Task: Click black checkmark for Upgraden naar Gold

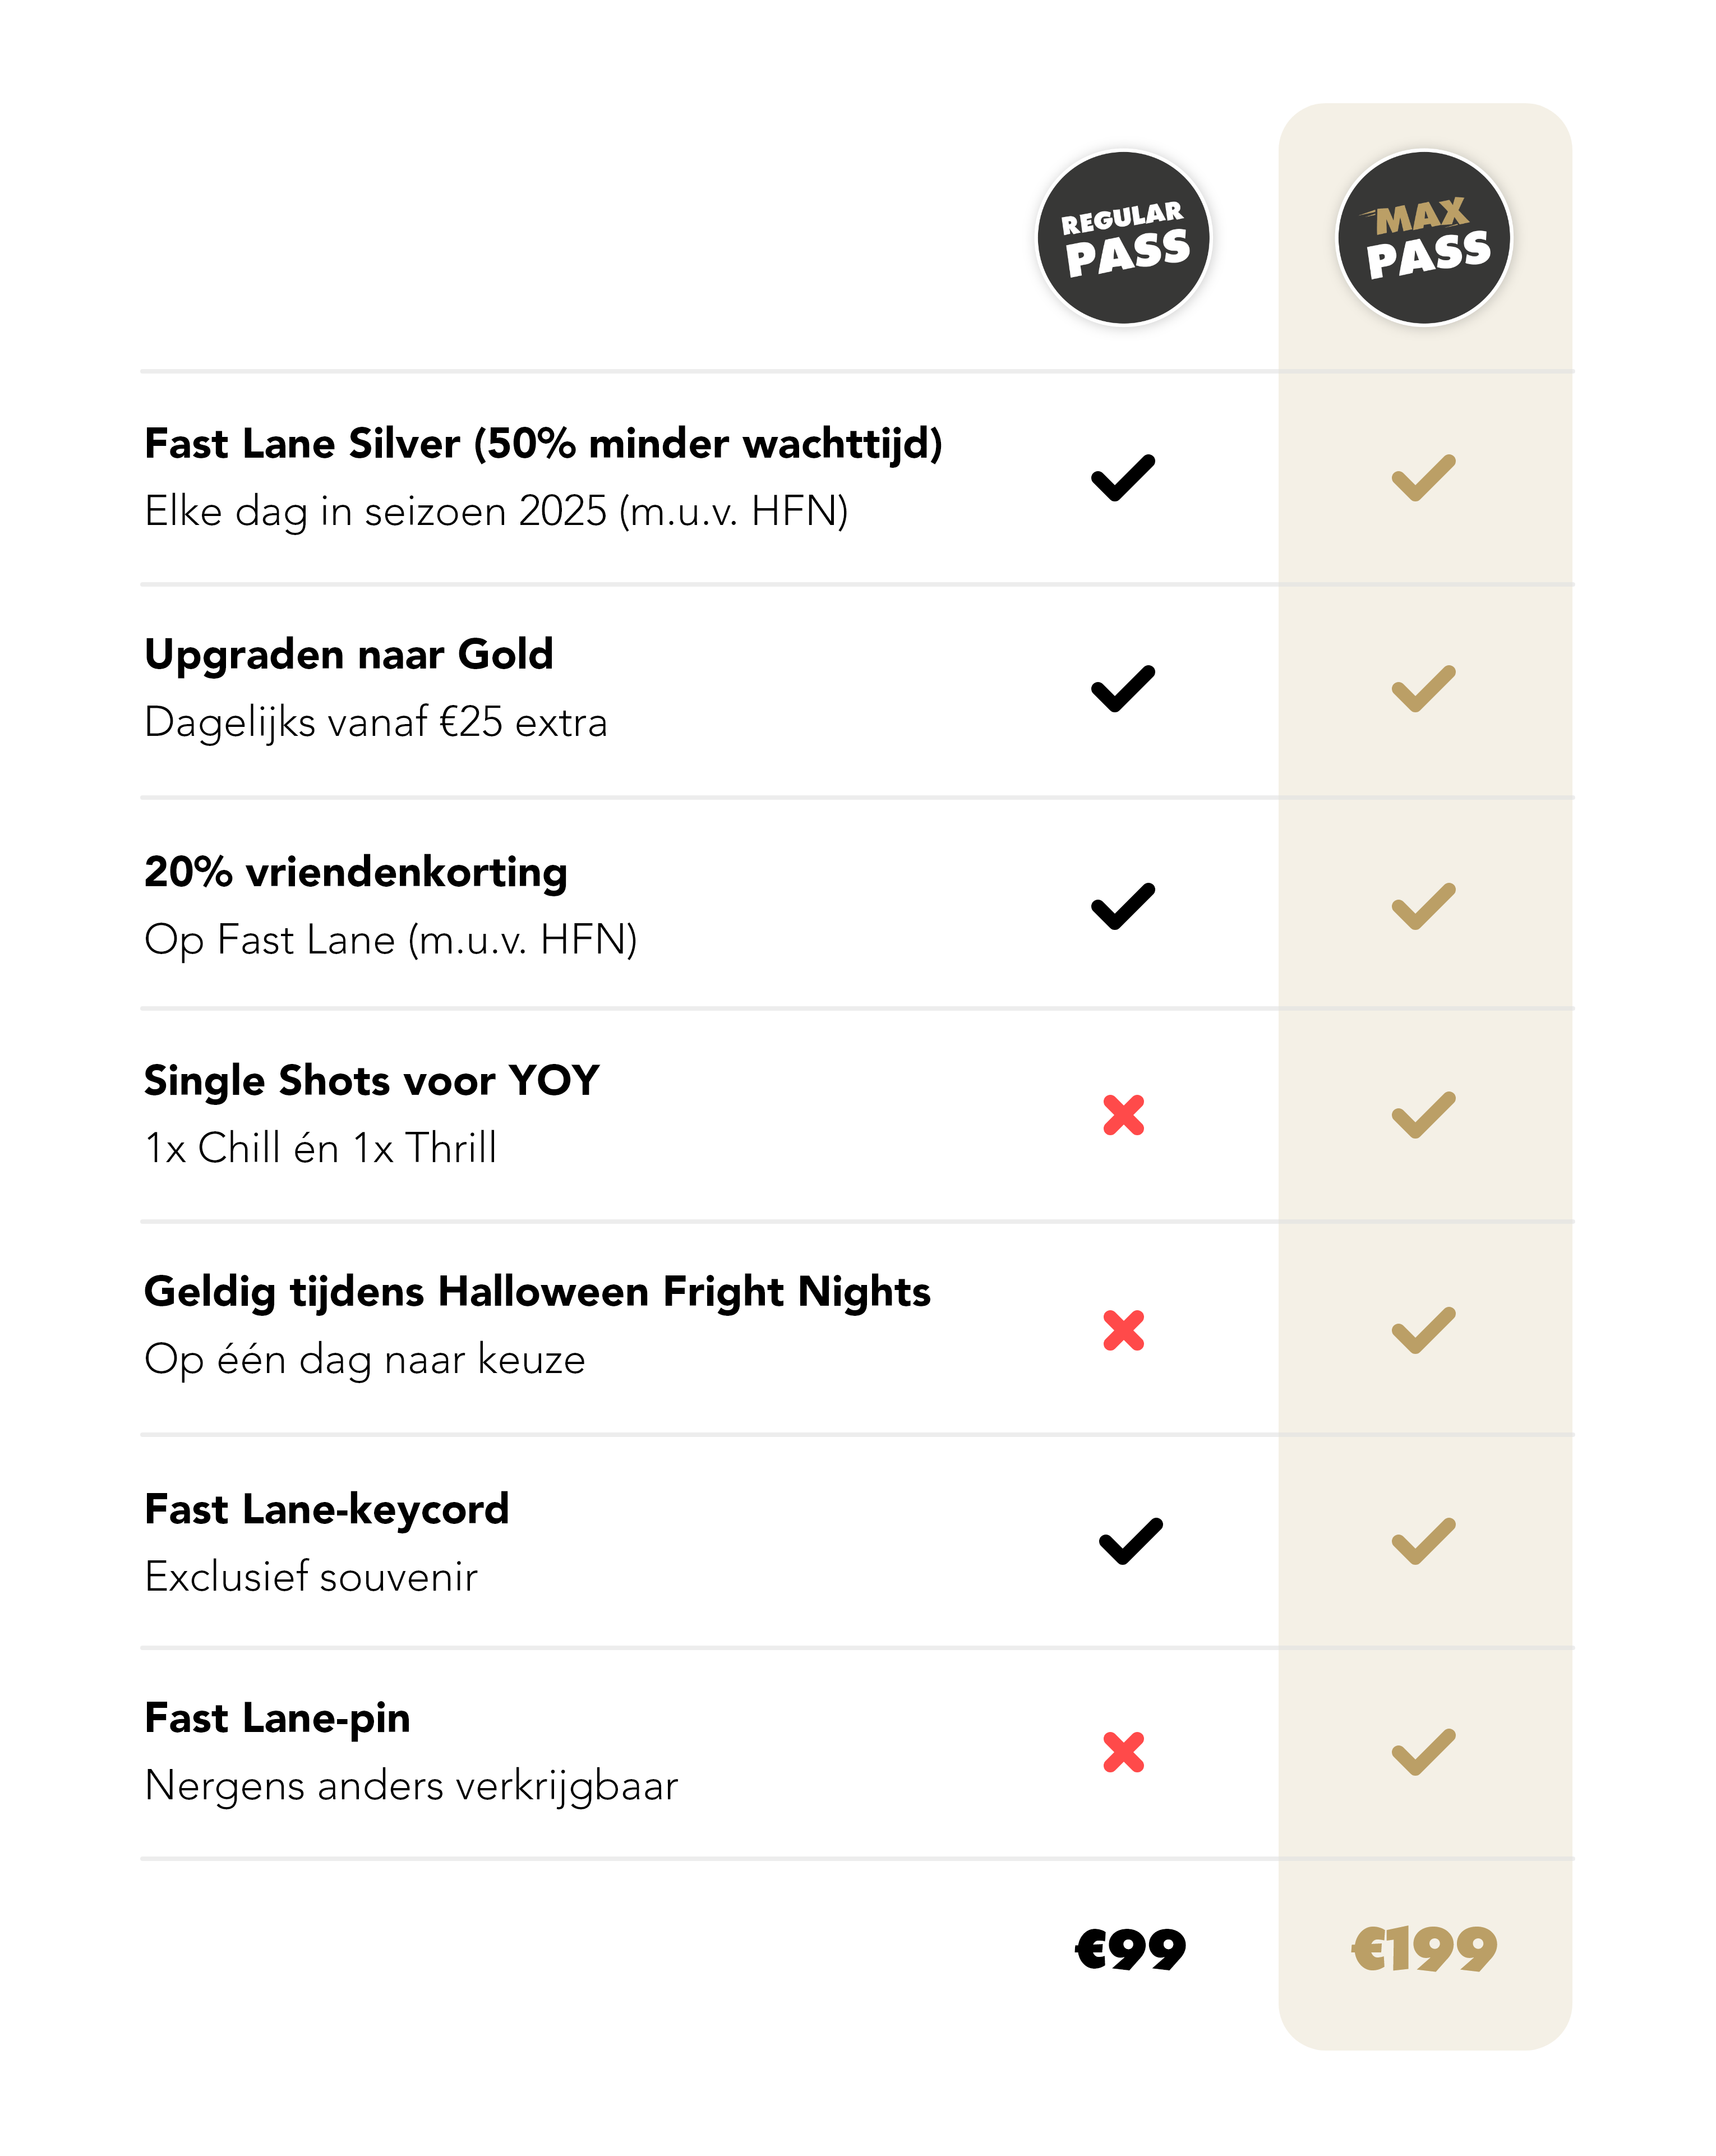Action: click(x=1123, y=689)
